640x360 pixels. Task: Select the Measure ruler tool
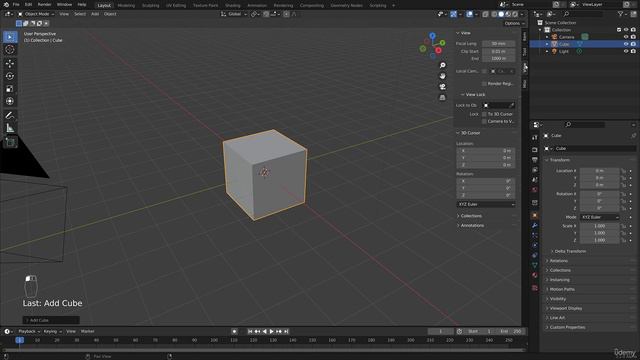[x=10, y=128]
